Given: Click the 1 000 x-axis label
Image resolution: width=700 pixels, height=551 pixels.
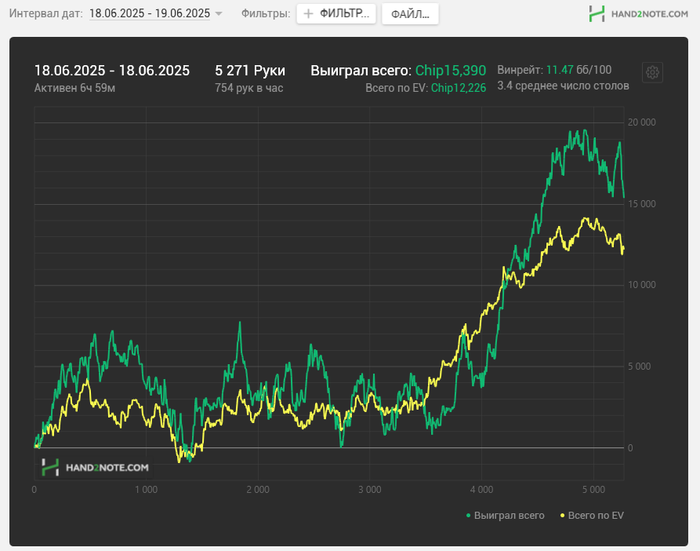Looking at the screenshot, I should pos(146,490).
